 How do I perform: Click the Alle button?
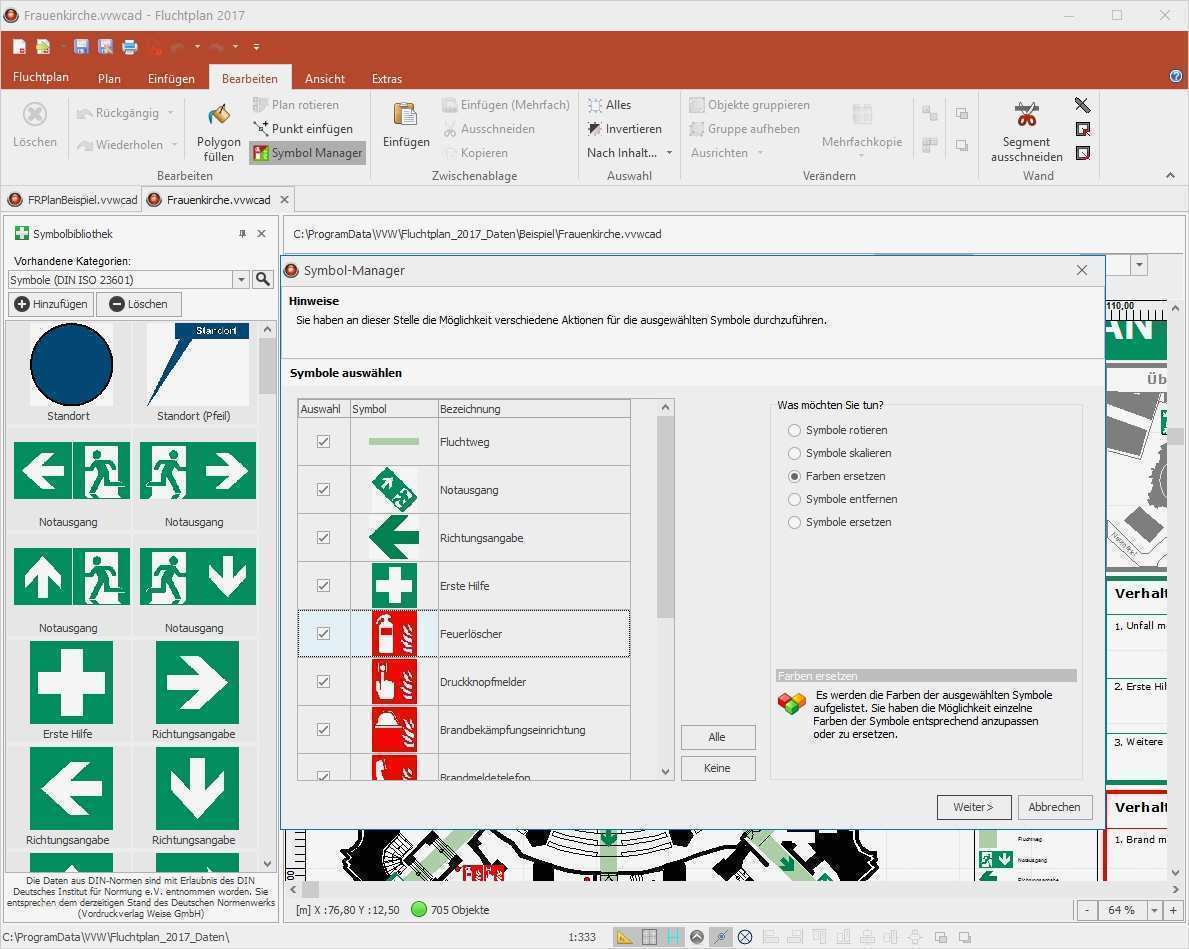pos(717,737)
